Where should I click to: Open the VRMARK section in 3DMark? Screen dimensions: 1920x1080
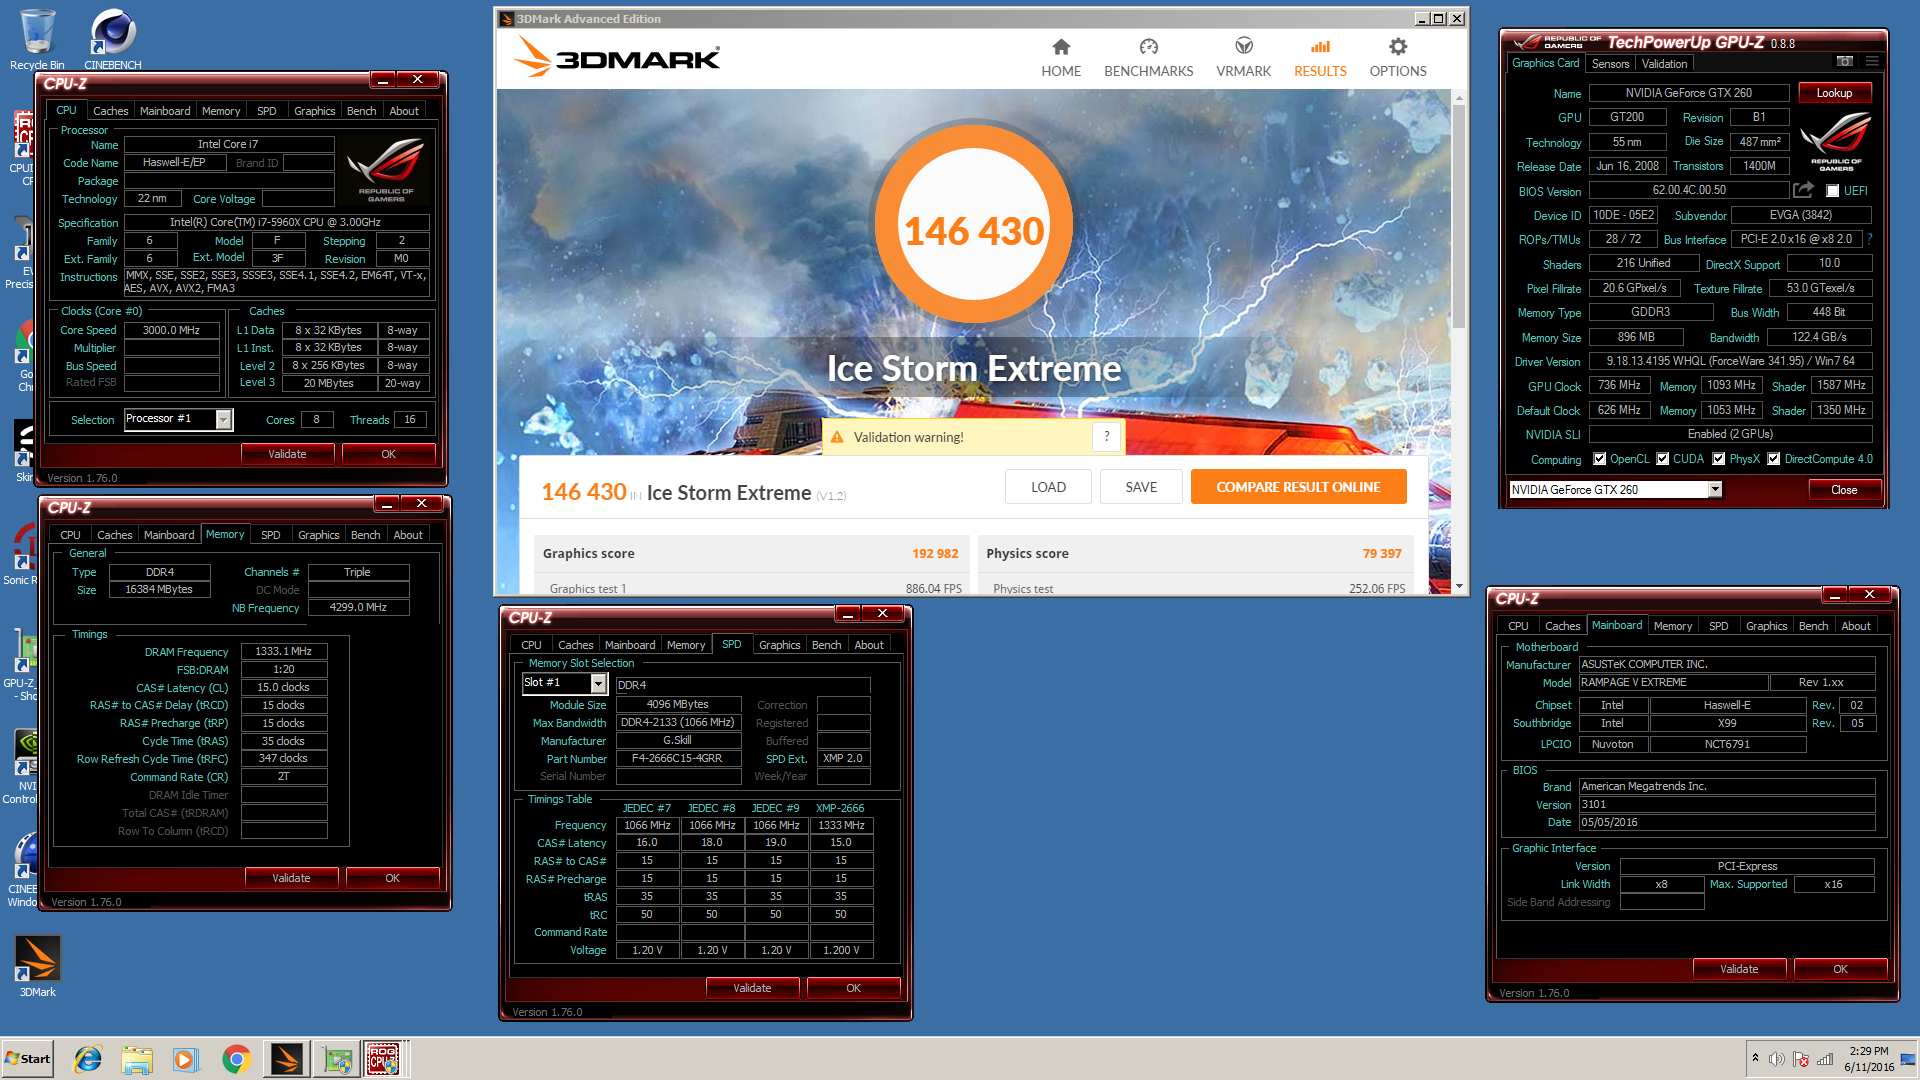tap(1243, 58)
